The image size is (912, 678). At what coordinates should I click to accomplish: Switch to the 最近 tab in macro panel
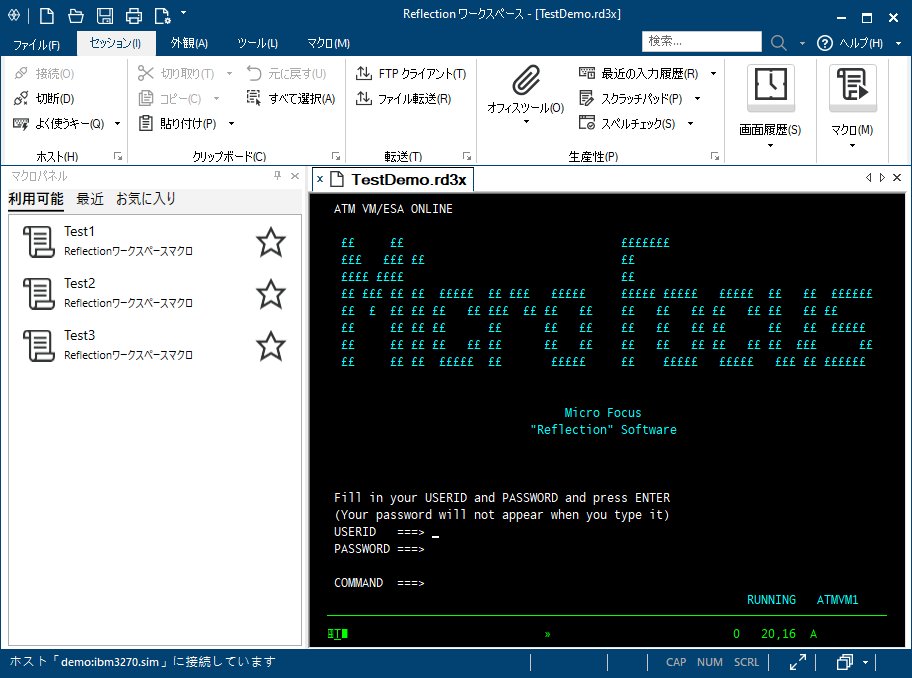coord(90,199)
